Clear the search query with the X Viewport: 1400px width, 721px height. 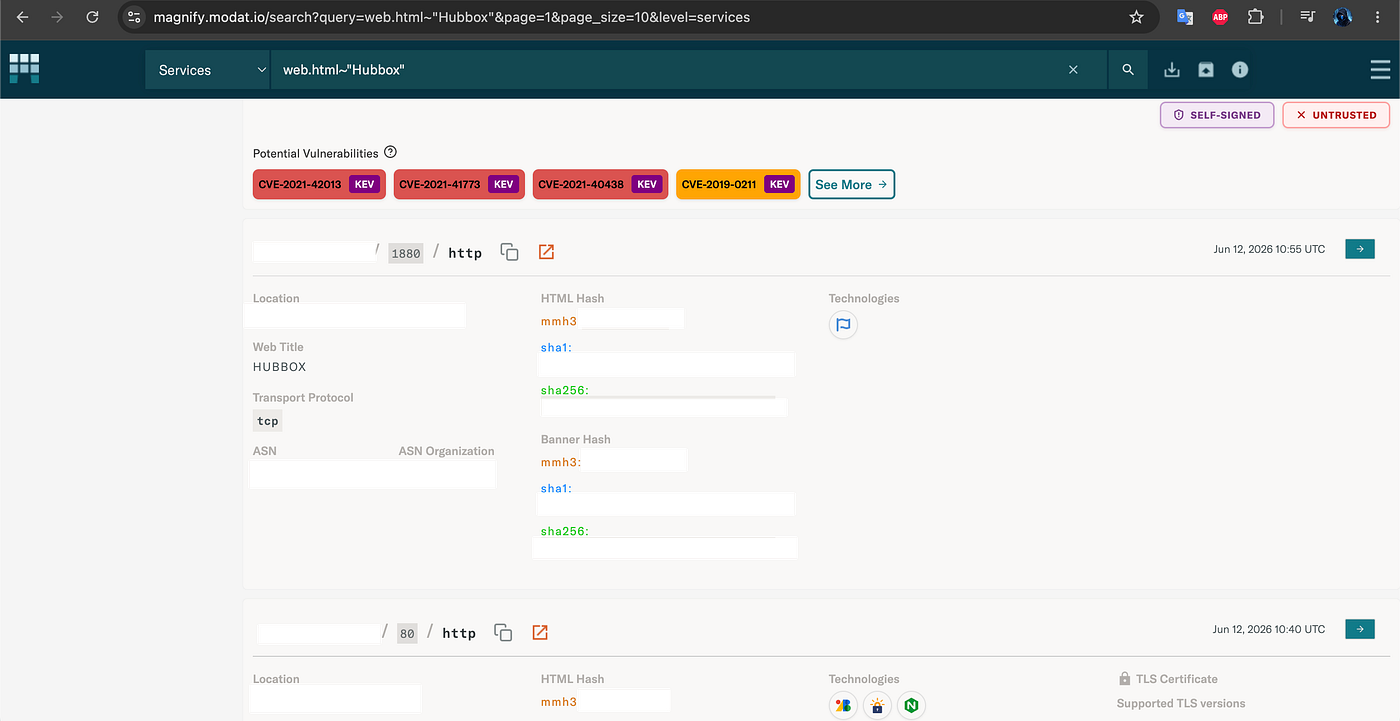coord(1073,70)
